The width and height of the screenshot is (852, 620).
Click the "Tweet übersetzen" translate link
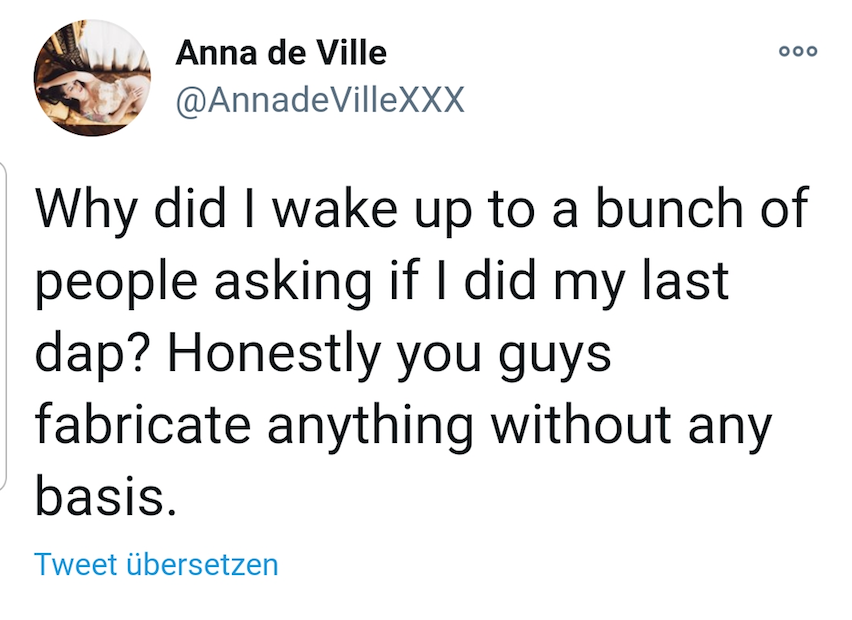pyautogui.click(x=156, y=564)
